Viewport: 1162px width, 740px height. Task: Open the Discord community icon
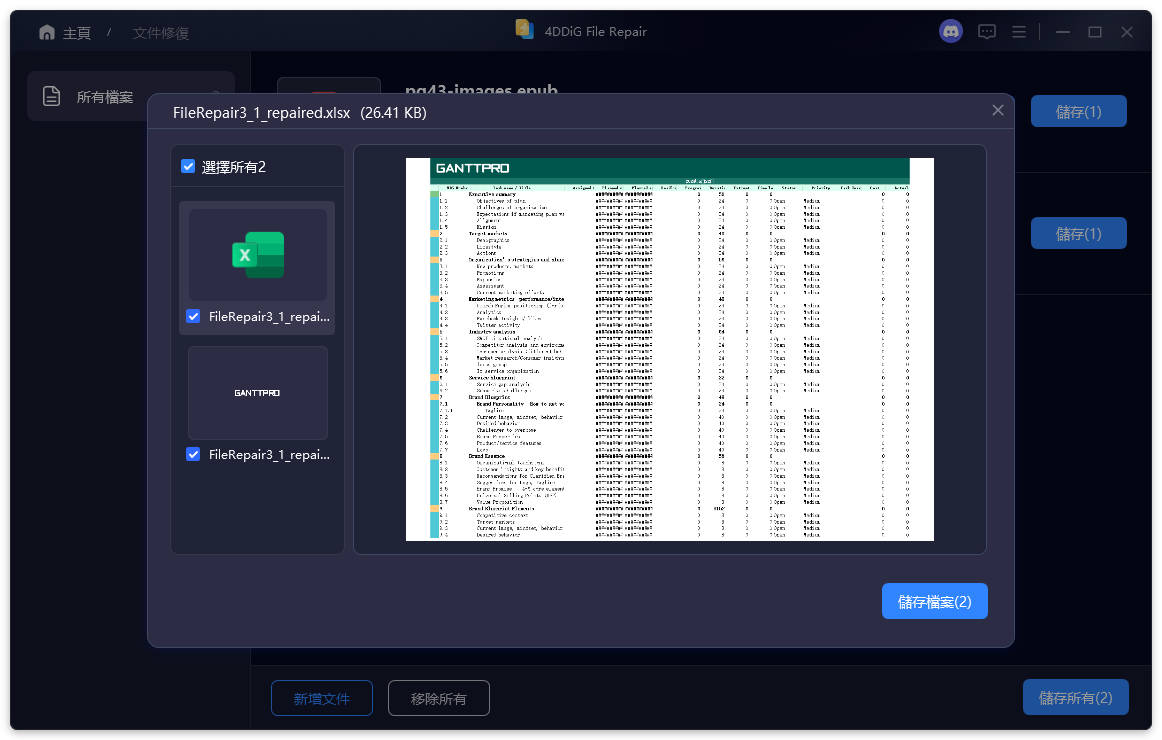[x=949, y=31]
